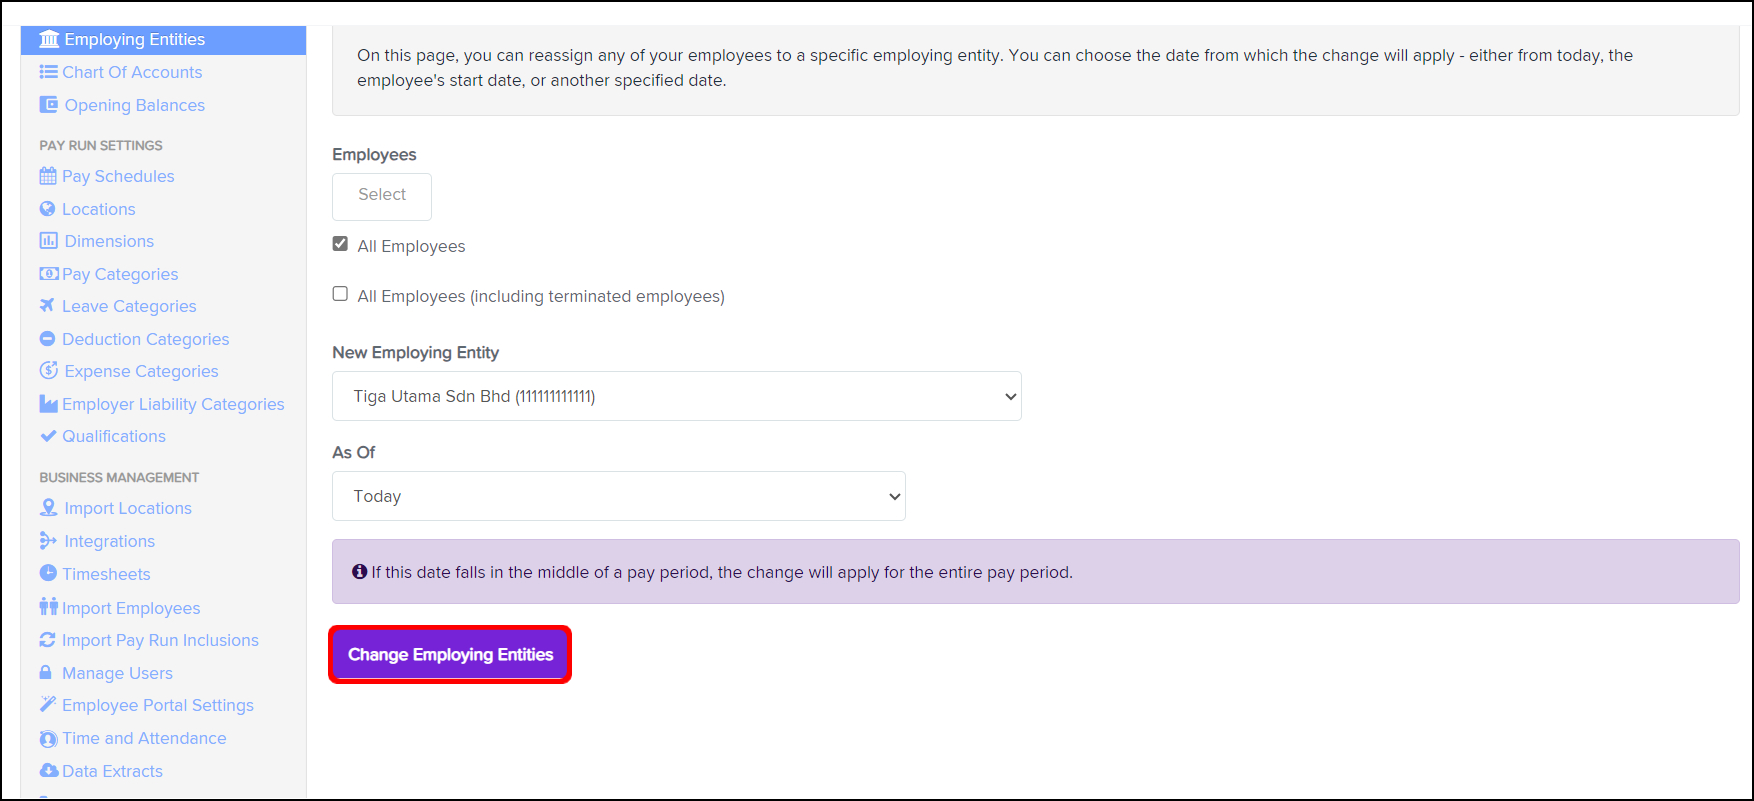Image resolution: width=1754 pixels, height=801 pixels.
Task: Open the Employees Select picker
Action: pyautogui.click(x=382, y=196)
